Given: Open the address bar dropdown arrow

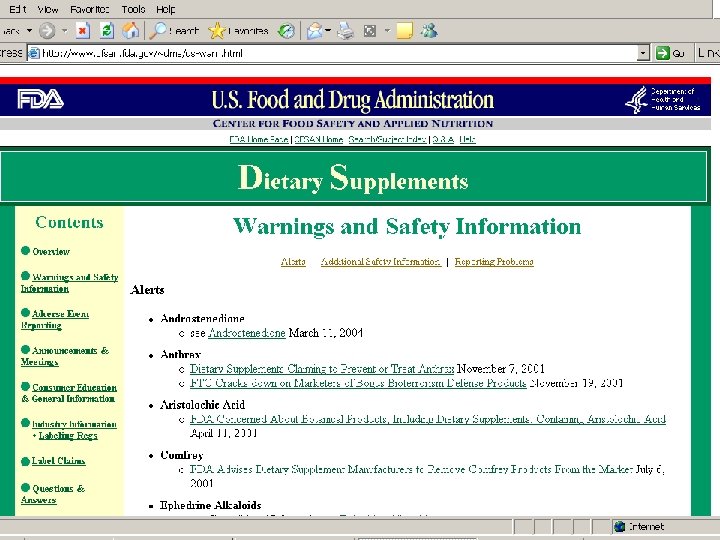Looking at the screenshot, I should pyautogui.click(x=643, y=53).
